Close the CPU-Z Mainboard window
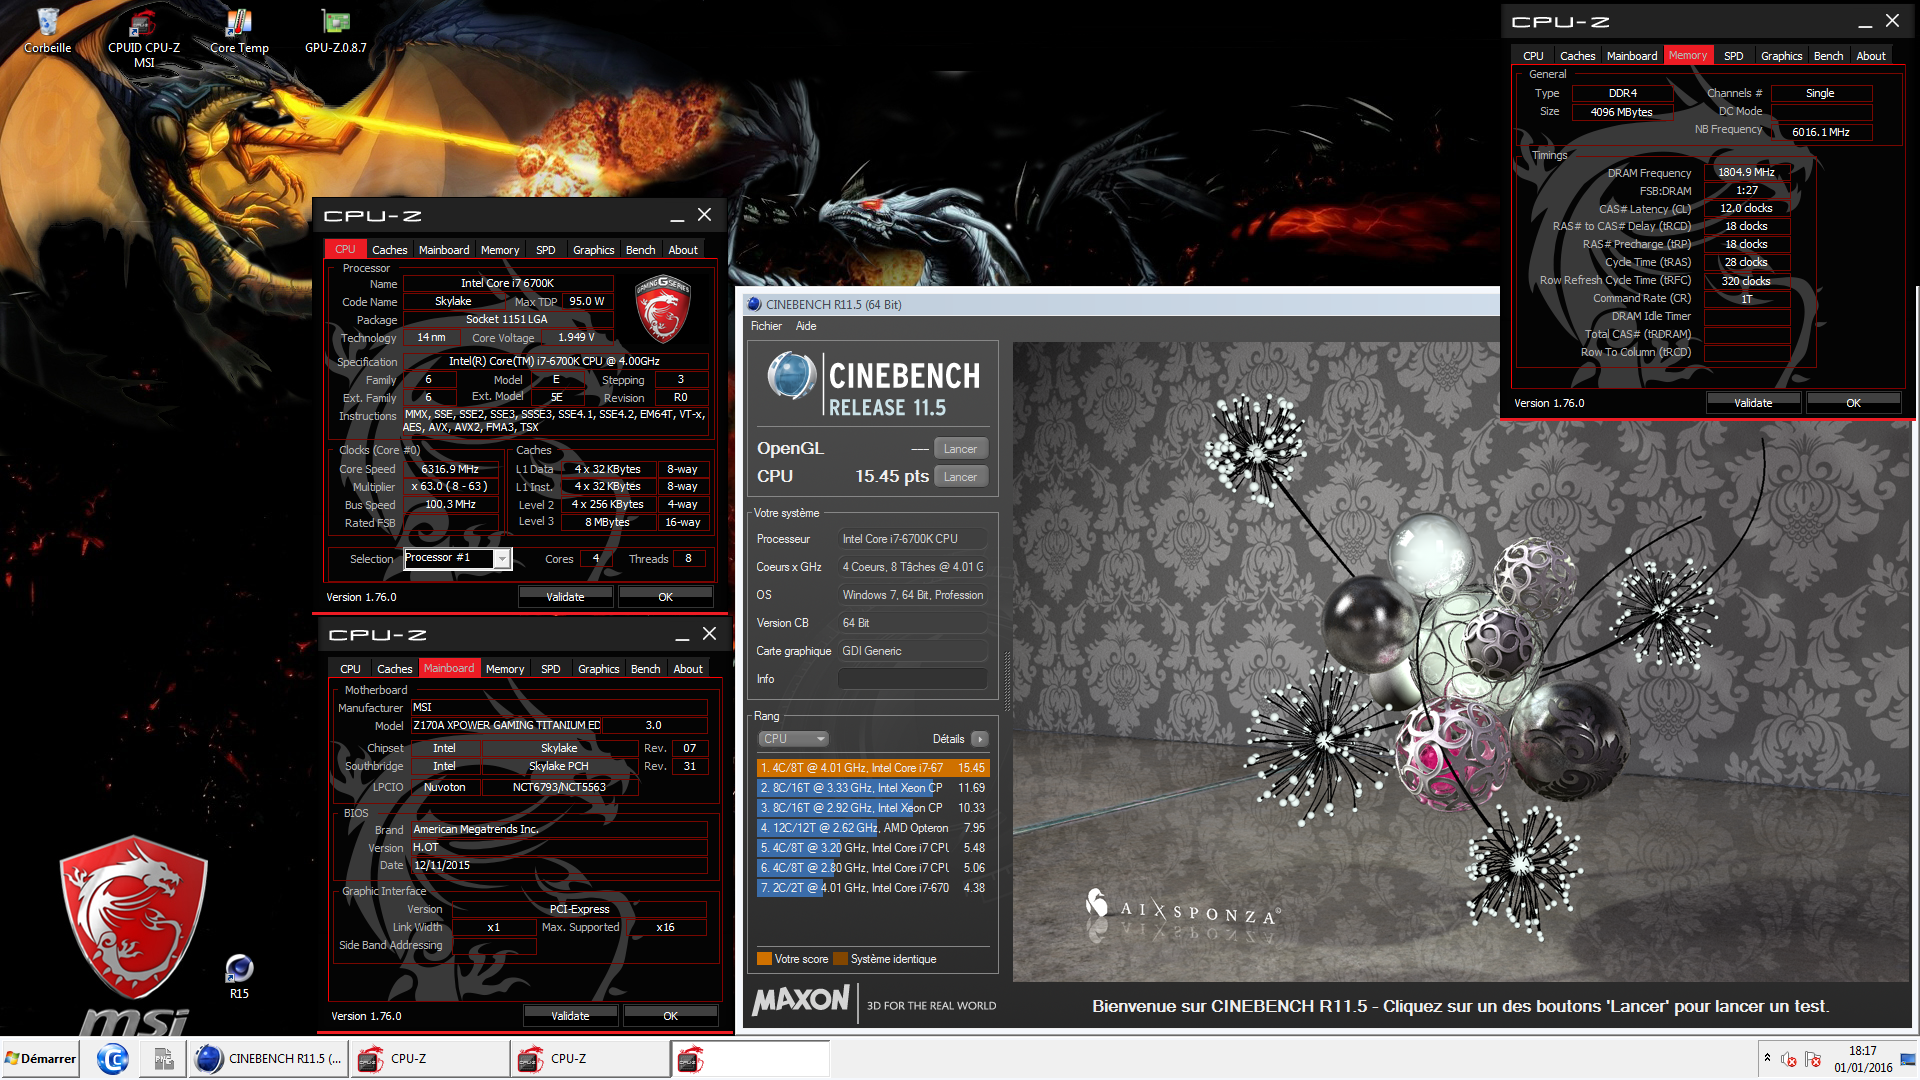The height and width of the screenshot is (1080, 1920). click(x=709, y=634)
